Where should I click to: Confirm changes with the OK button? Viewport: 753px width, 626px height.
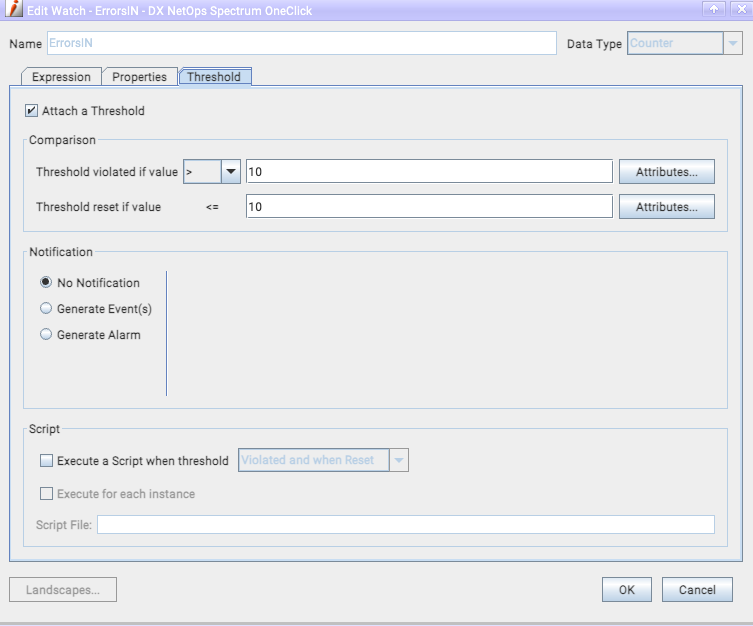coord(627,590)
